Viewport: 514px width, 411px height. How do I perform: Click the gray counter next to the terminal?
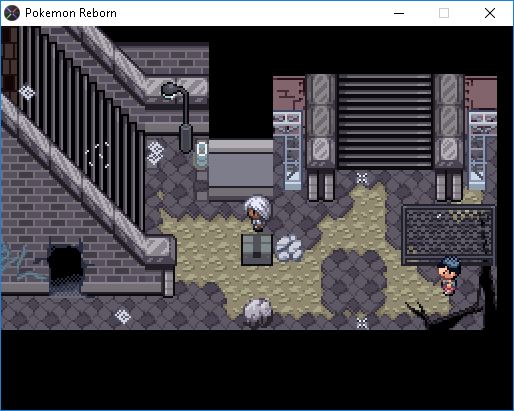point(241,169)
